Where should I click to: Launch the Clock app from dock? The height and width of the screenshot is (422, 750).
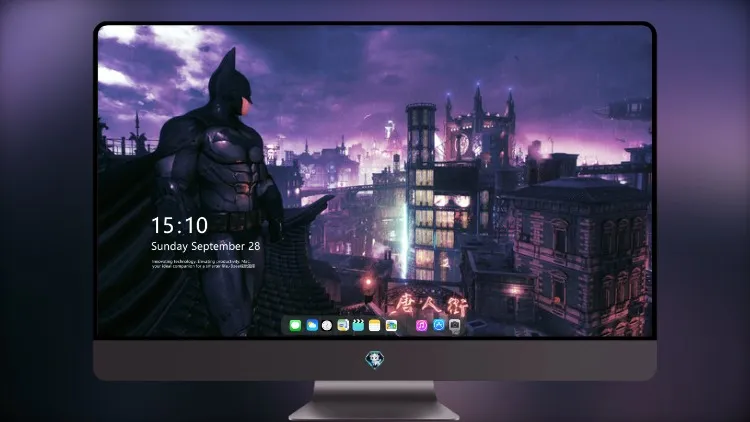(x=327, y=325)
